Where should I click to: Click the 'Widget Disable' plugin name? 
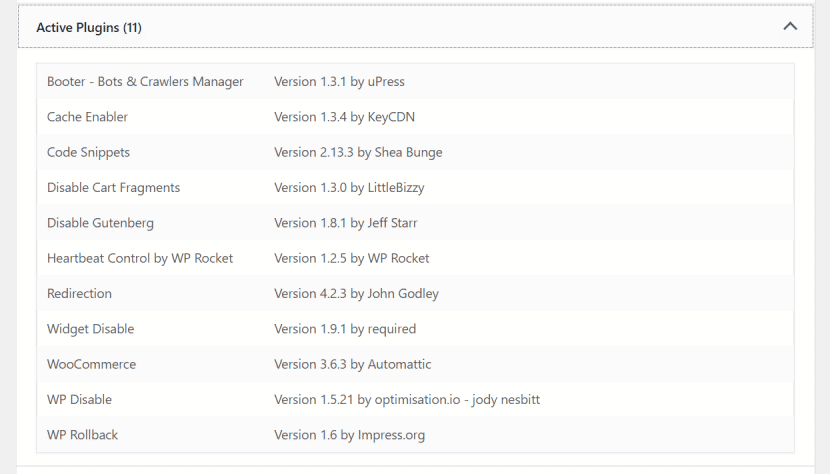pos(91,329)
